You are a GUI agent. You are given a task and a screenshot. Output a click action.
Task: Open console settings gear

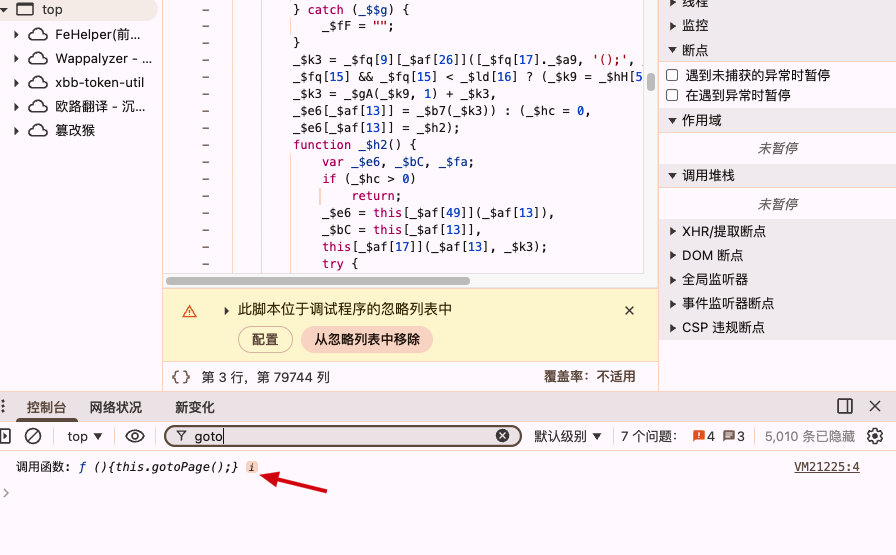(x=875, y=437)
